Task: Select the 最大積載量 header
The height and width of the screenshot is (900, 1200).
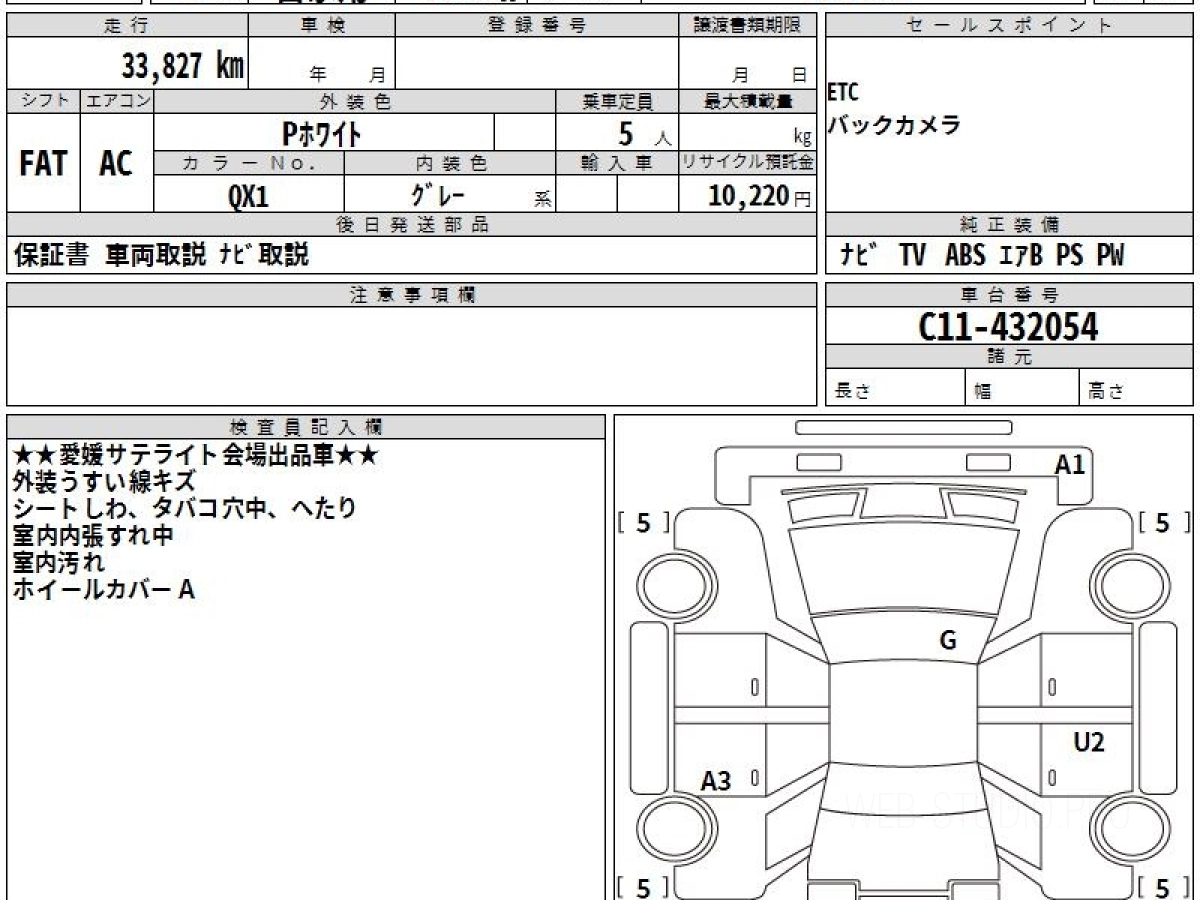Action: (747, 101)
